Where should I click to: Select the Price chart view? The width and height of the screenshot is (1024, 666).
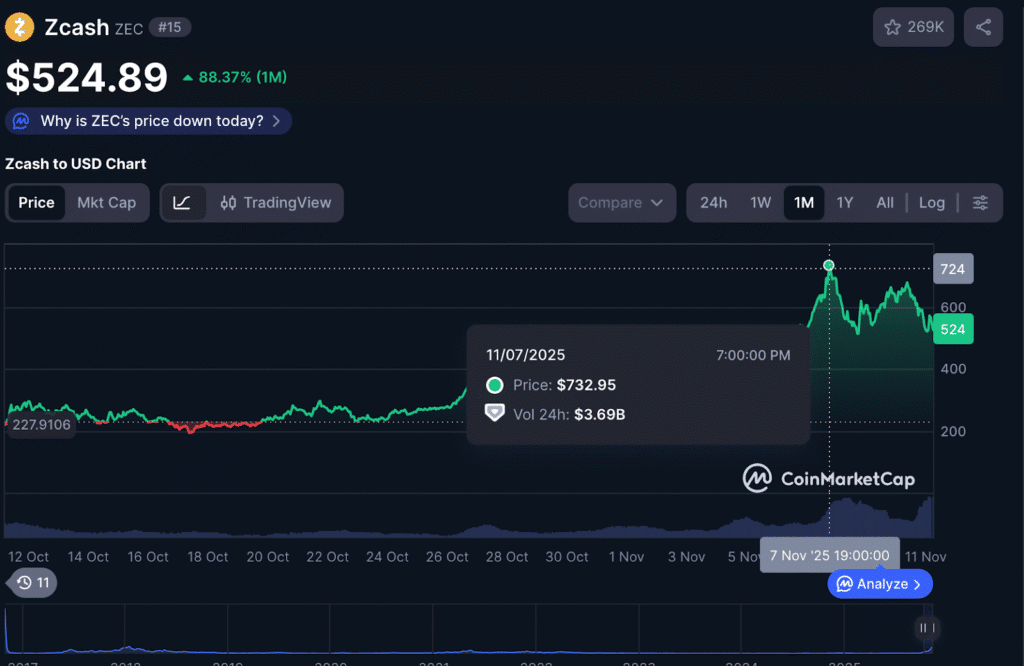37,203
